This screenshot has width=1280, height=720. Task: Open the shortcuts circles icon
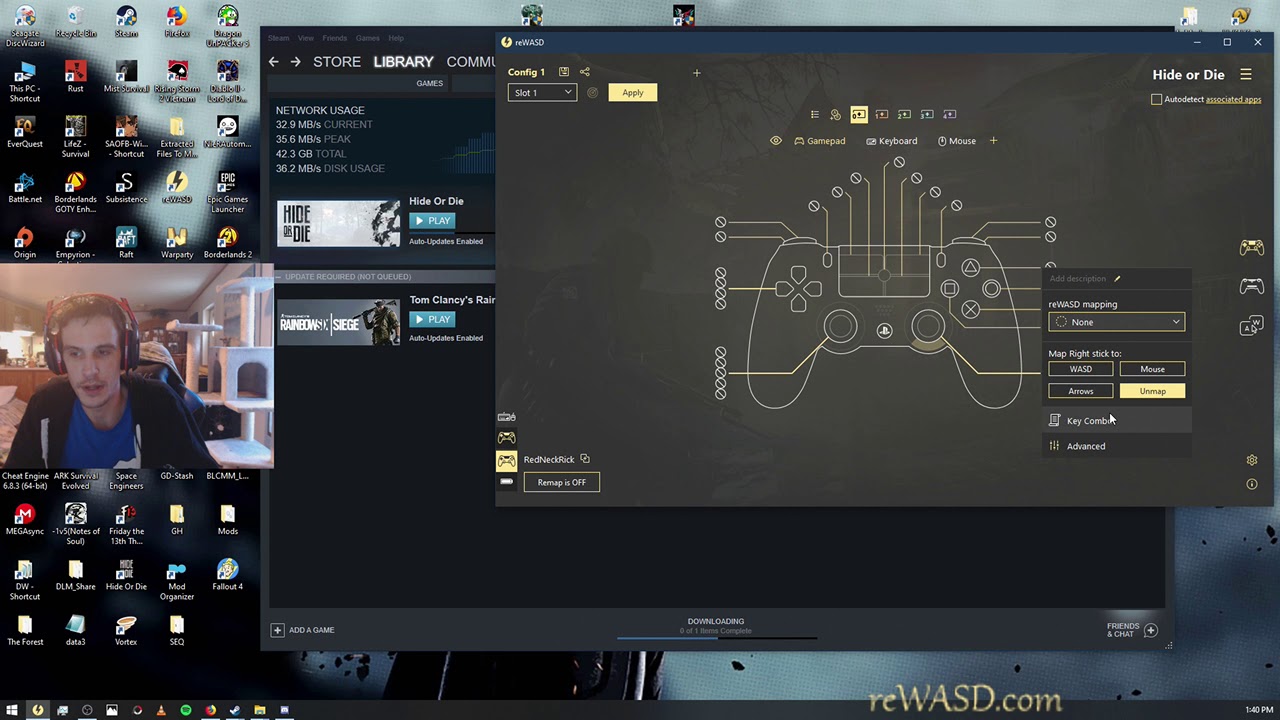(x=836, y=114)
